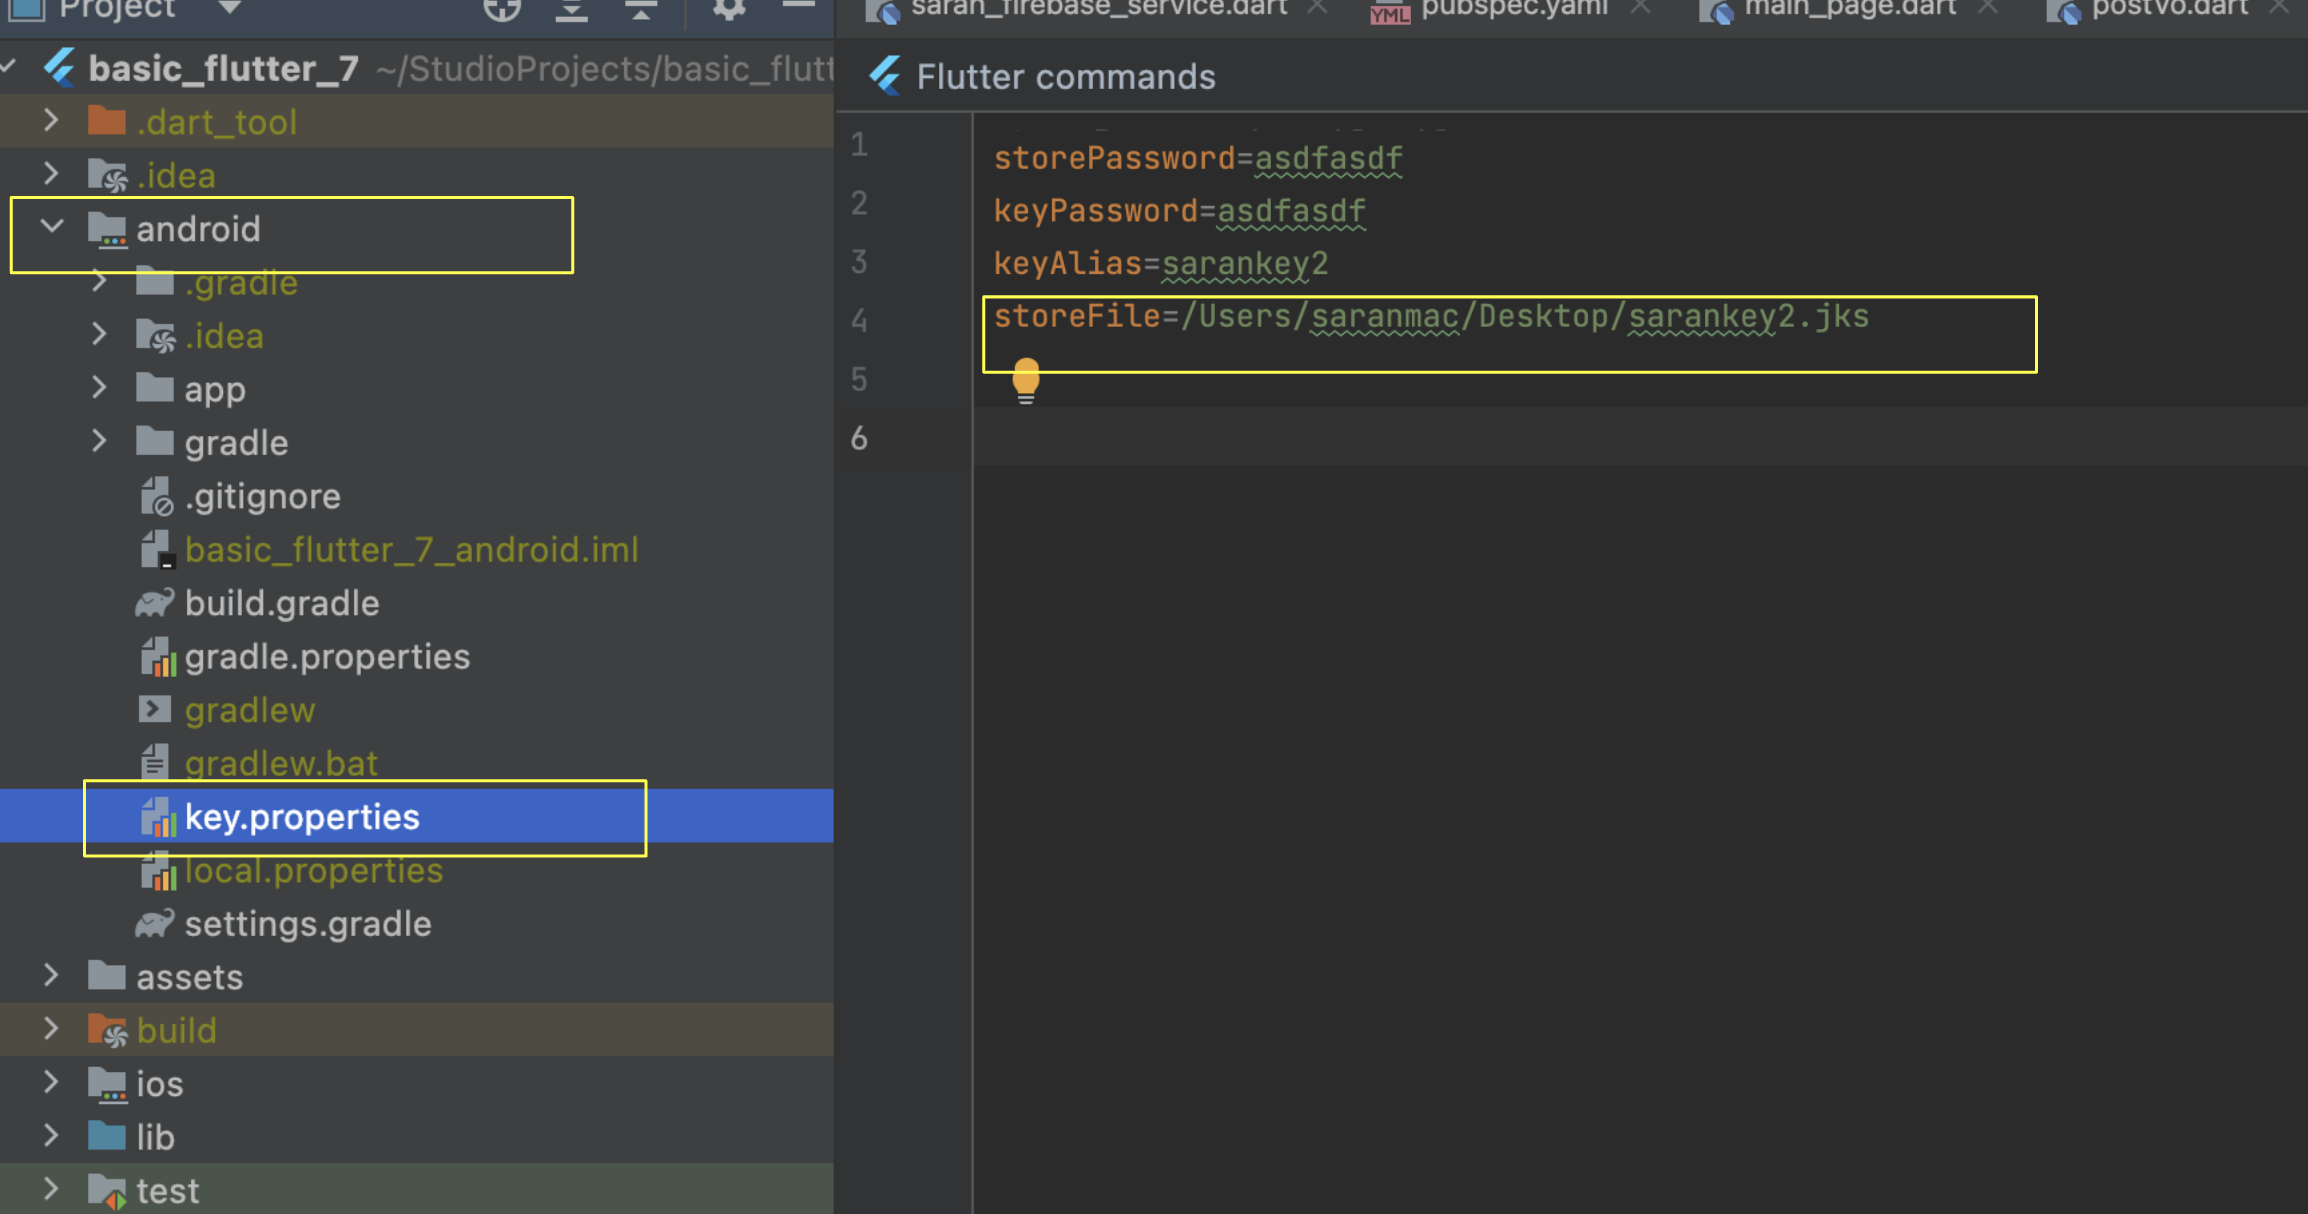Click the yellow lightbulb intention icon
This screenshot has height=1214, width=2308.
1025,379
